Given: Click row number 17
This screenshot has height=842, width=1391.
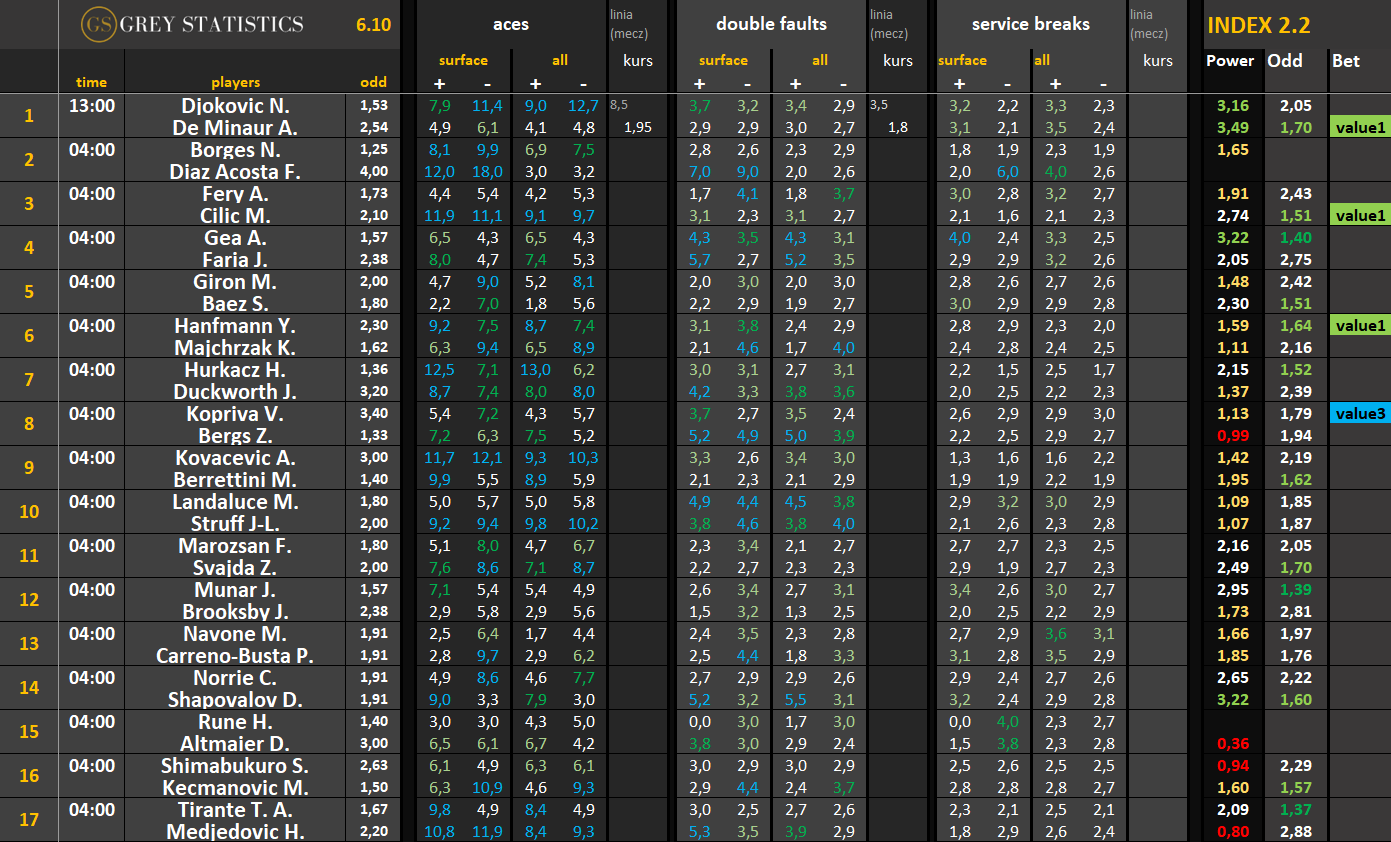Looking at the screenshot, I should tap(29, 820).
